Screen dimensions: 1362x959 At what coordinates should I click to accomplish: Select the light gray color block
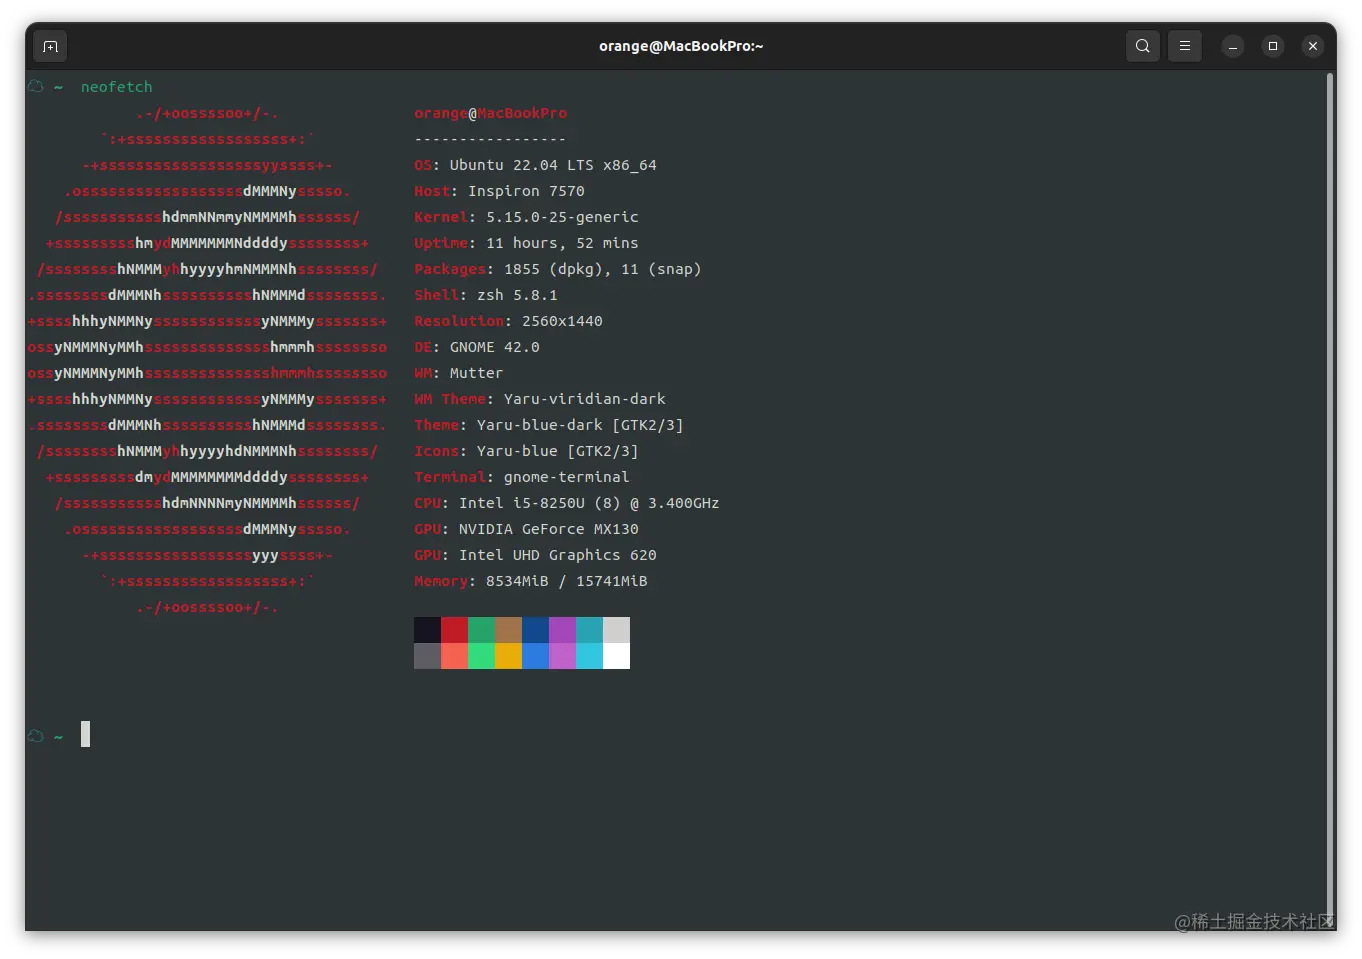[x=617, y=630]
